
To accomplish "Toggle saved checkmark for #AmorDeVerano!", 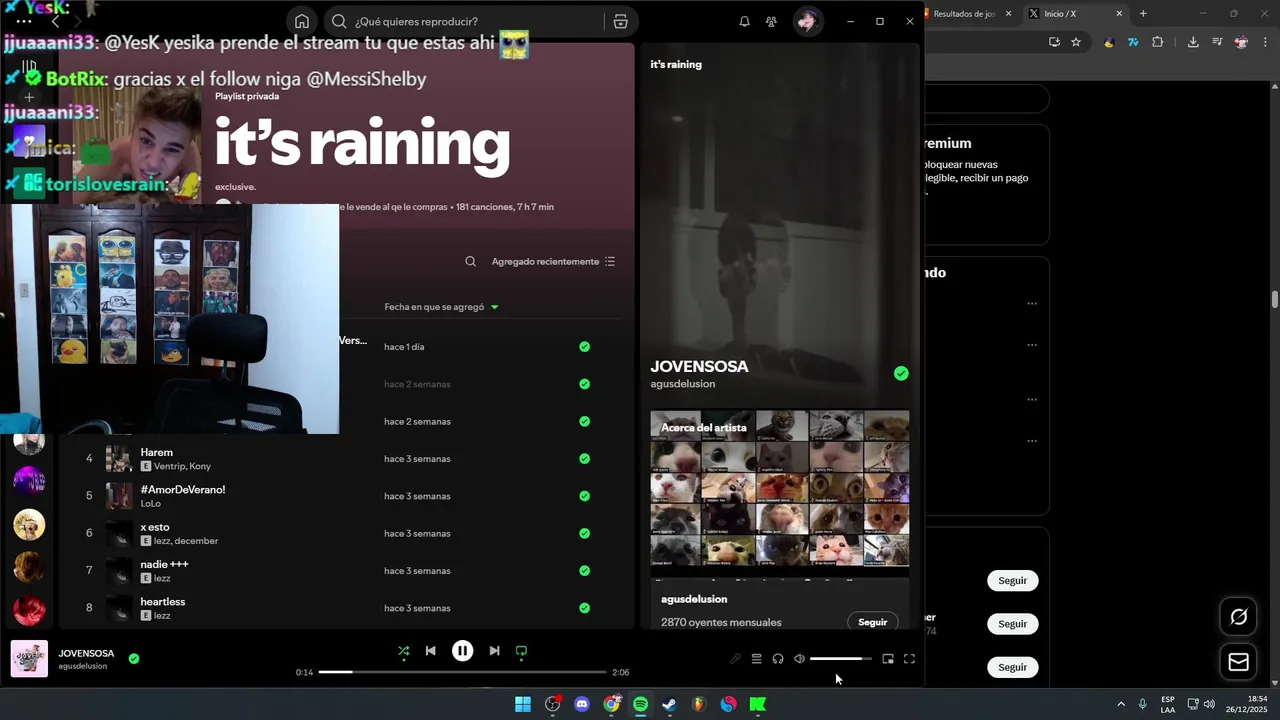I will [x=584, y=496].
